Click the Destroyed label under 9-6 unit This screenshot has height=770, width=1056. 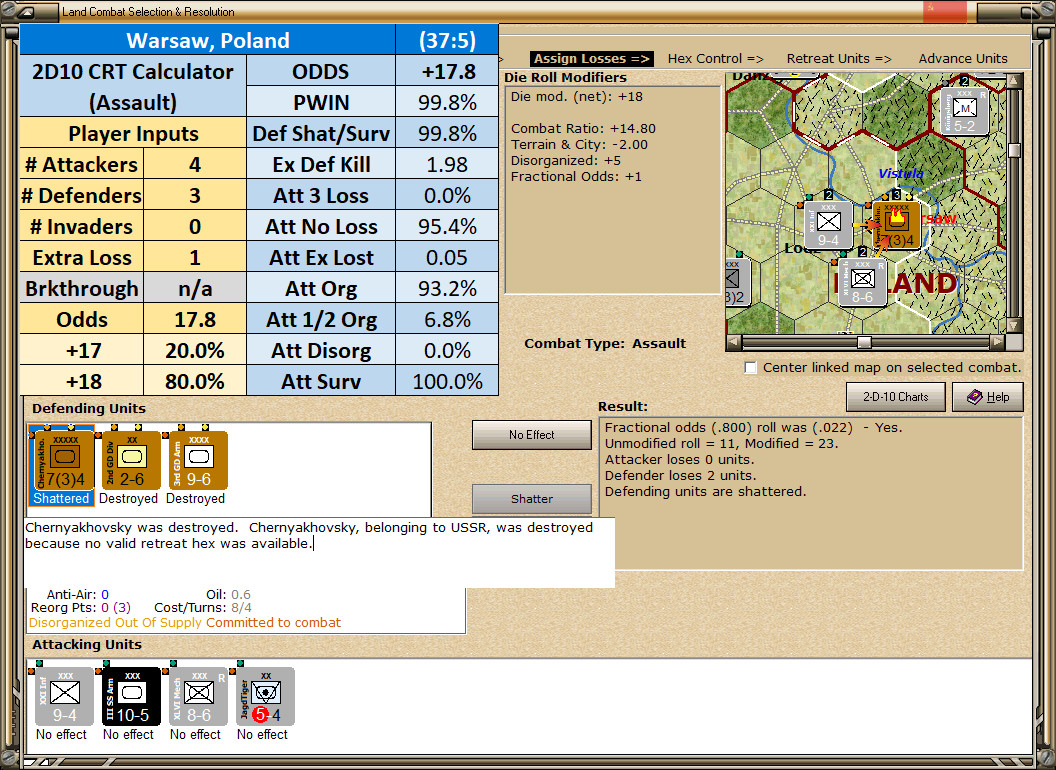click(x=195, y=499)
